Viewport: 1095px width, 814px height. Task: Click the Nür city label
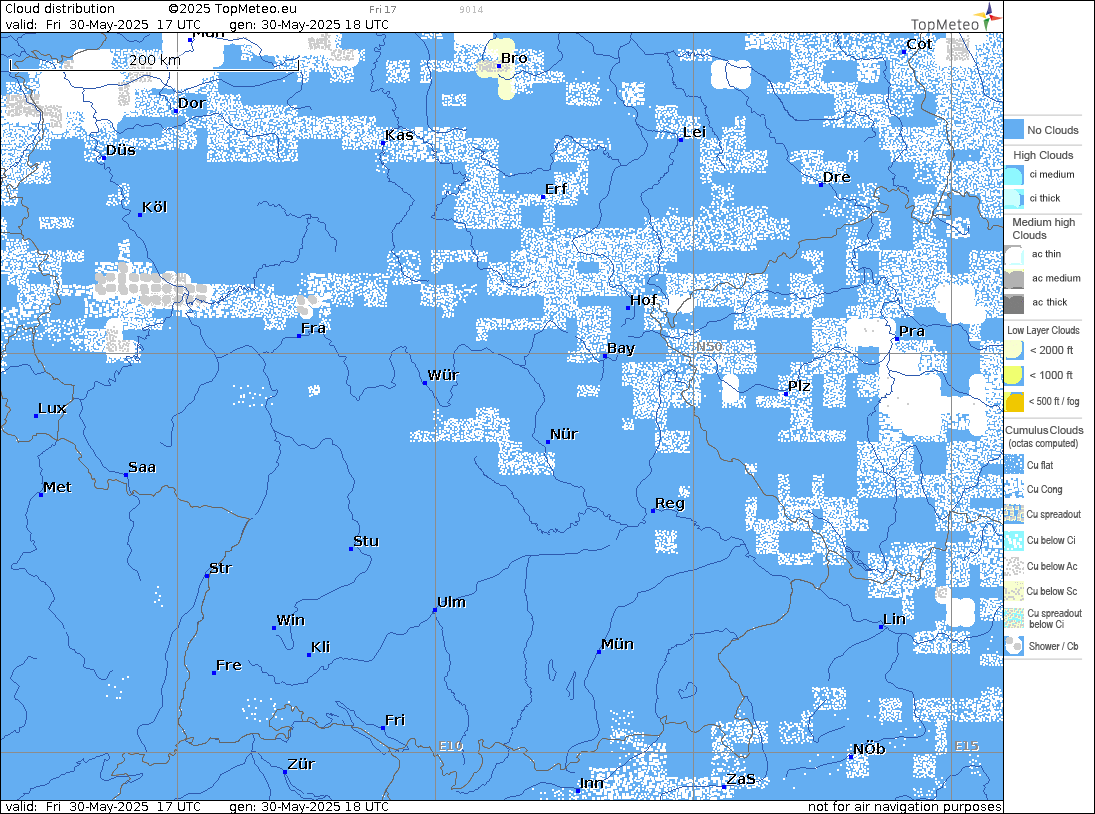[x=564, y=434]
